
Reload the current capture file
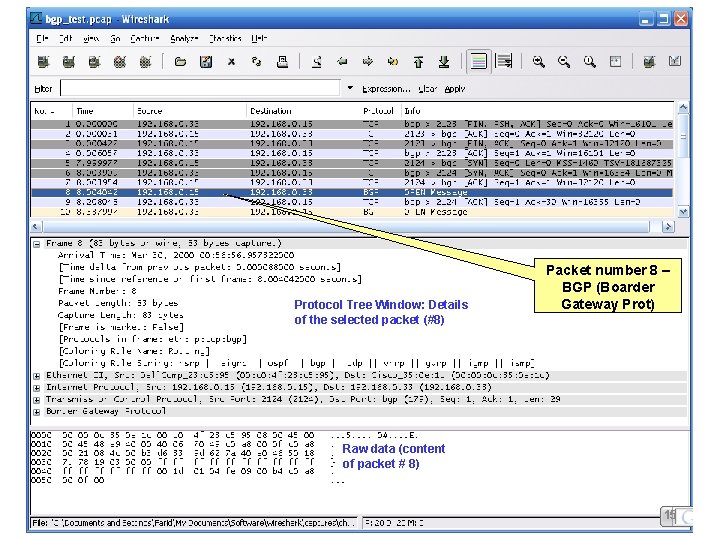tap(257, 62)
